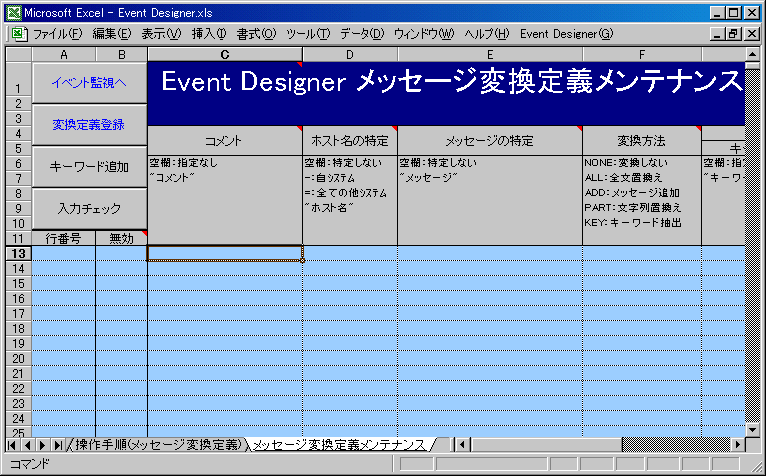Select blue cell in column F row 20
766x476 pixels.
[x=641, y=358]
